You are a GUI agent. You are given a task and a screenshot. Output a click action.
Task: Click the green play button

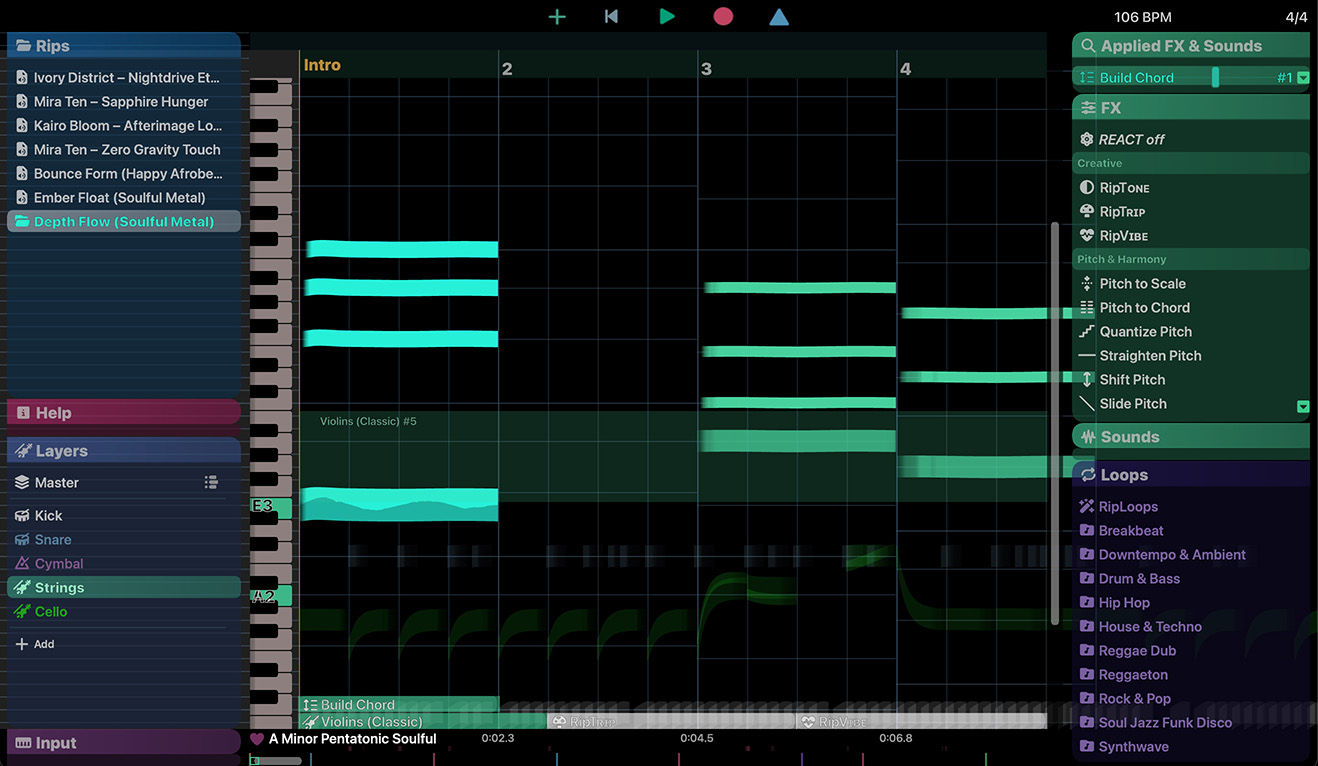(x=667, y=16)
